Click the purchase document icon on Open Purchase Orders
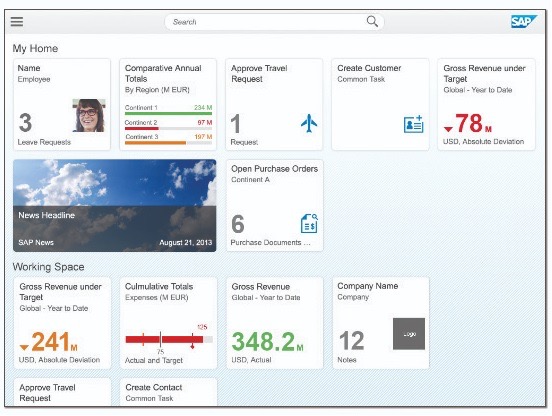Screen dimensions: 552x416 click(x=309, y=223)
